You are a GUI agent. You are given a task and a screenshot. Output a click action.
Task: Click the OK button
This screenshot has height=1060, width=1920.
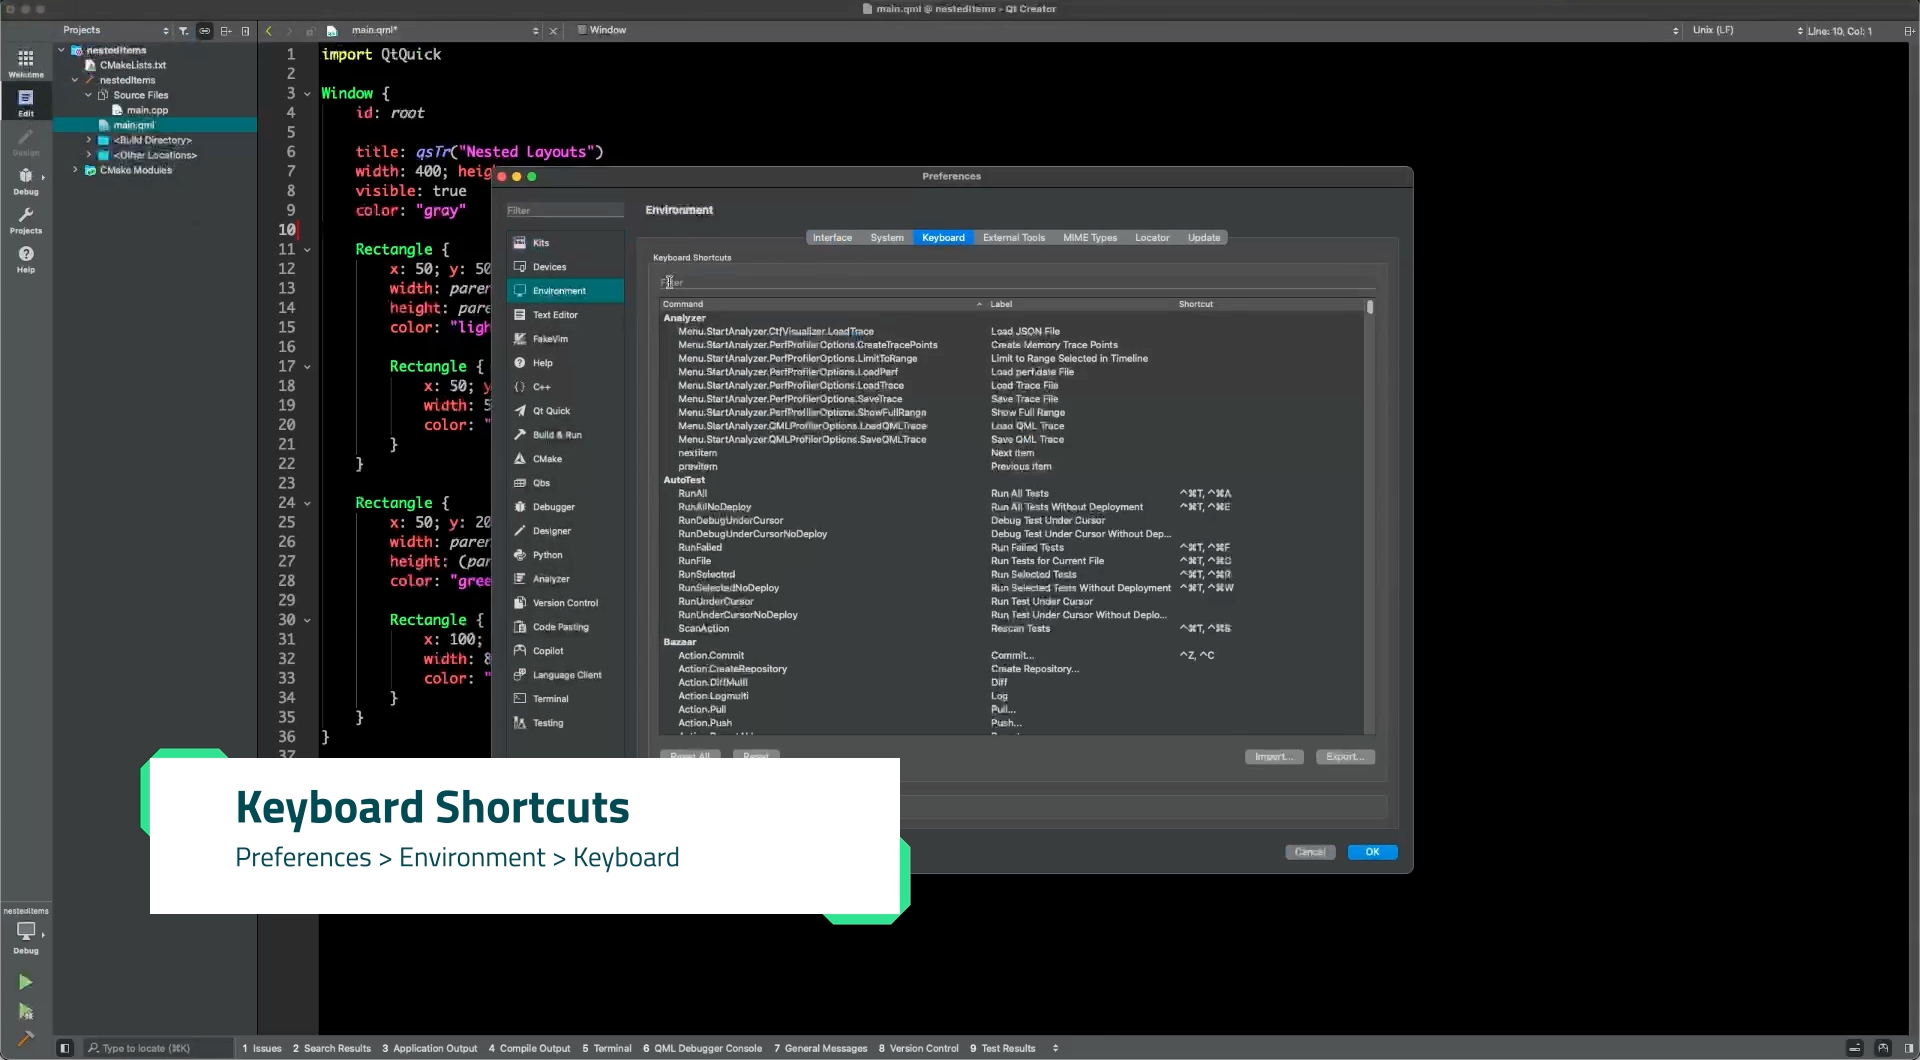pyautogui.click(x=1372, y=852)
